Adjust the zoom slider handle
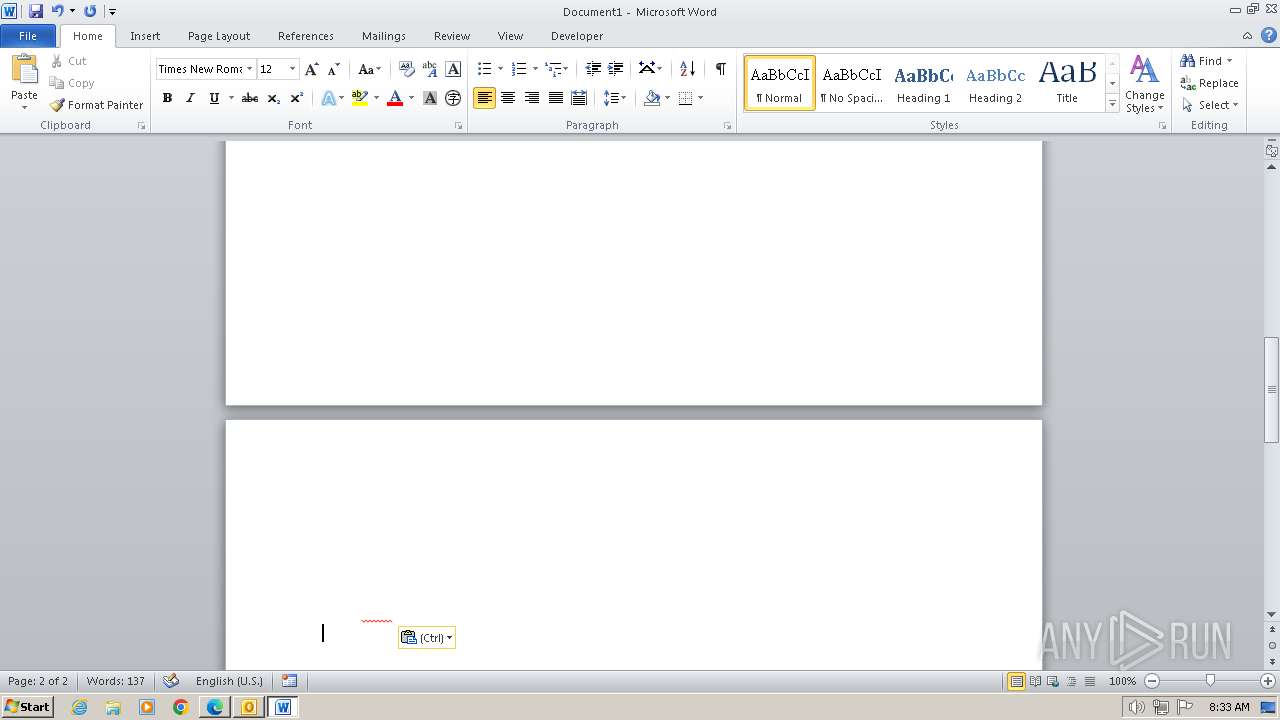The image size is (1280, 720). [x=1210, y=681]
